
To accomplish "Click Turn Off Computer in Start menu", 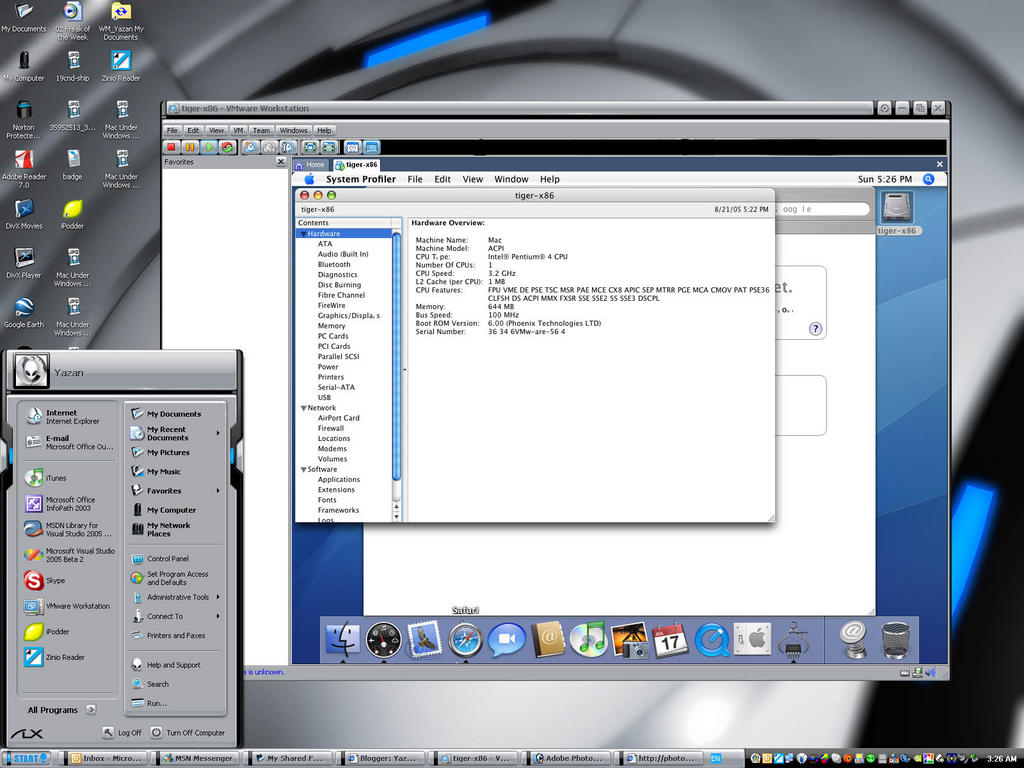I will pos(188,733).
